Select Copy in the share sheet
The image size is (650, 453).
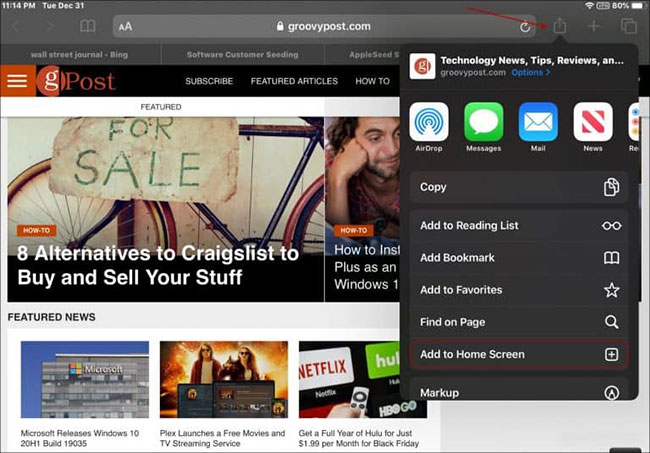(519, 187)
